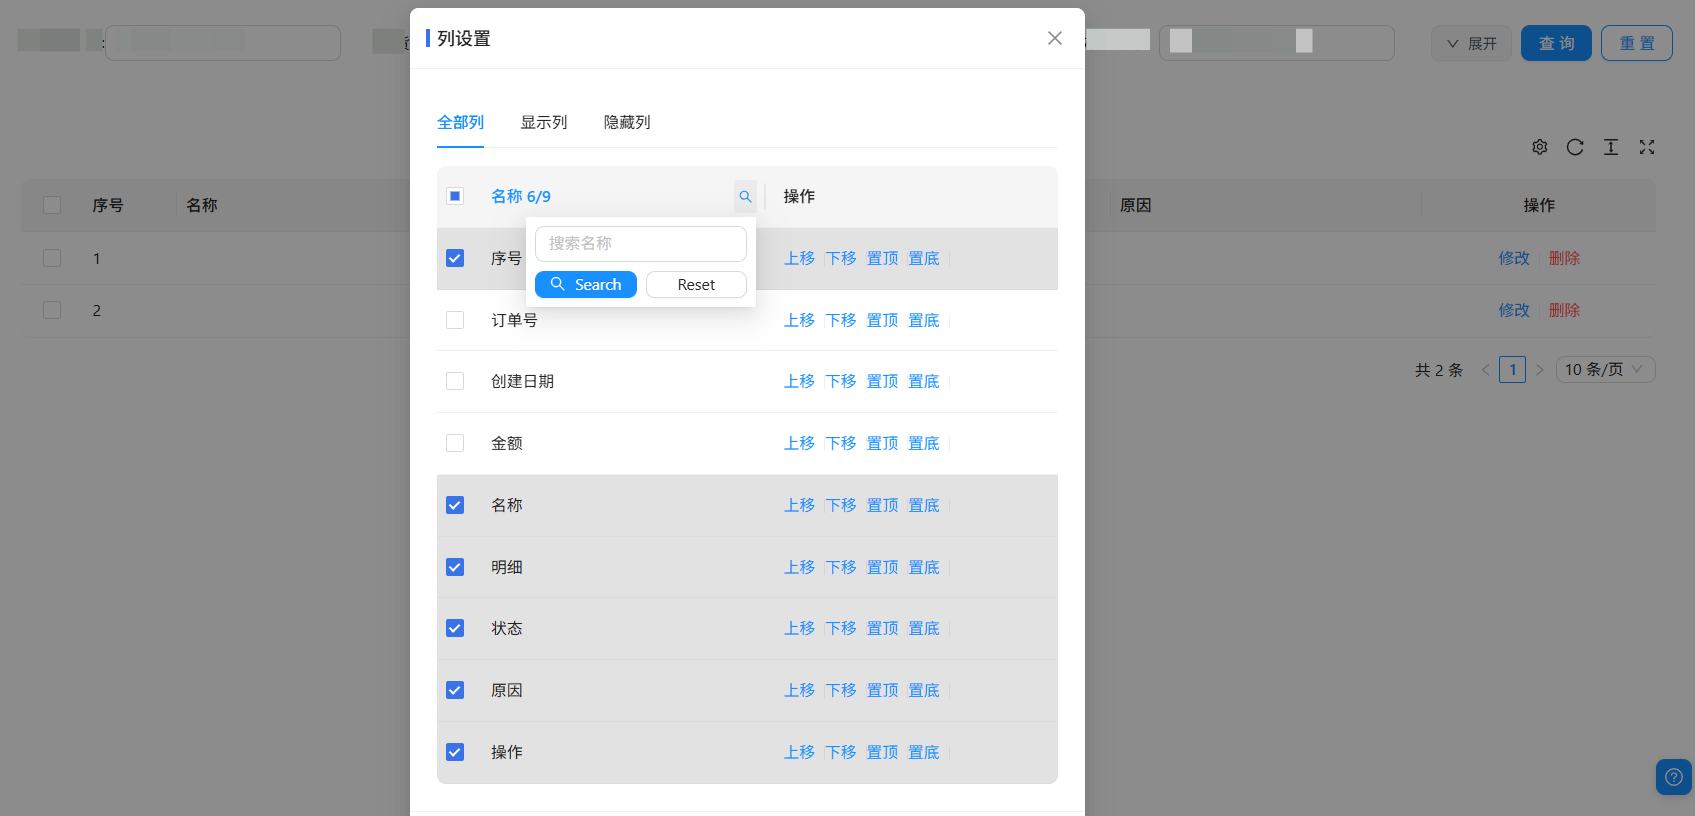Select all rows checkbox in background table
This screenshot has width=1695, height=816.
tap(52, 205)
